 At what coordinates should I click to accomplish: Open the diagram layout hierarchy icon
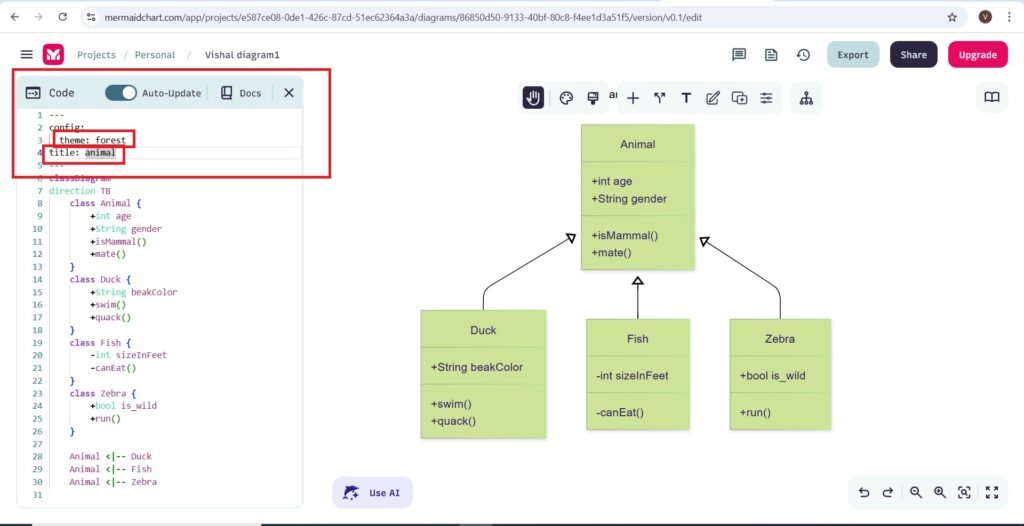coord(806,98)
